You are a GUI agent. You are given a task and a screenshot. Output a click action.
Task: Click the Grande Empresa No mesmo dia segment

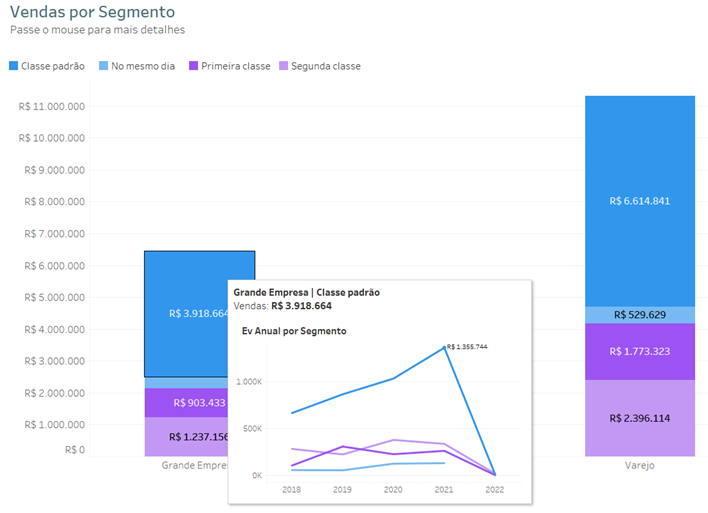point(186,383)
